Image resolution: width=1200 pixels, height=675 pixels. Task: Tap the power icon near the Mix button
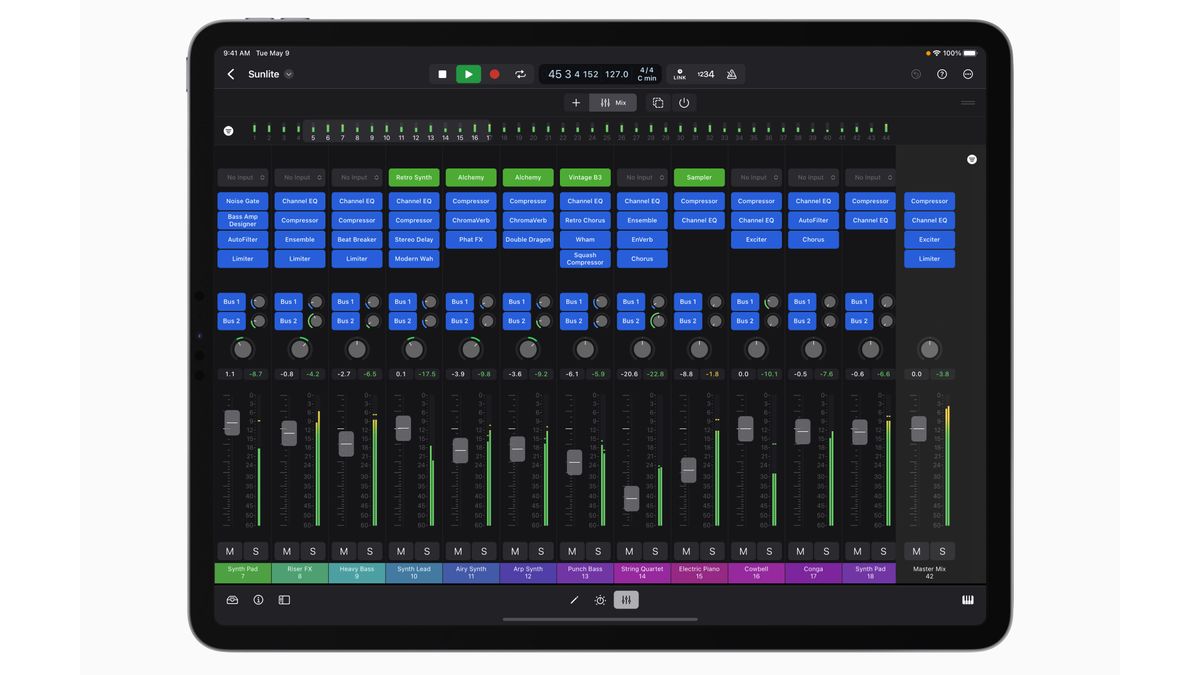[681, 102]
